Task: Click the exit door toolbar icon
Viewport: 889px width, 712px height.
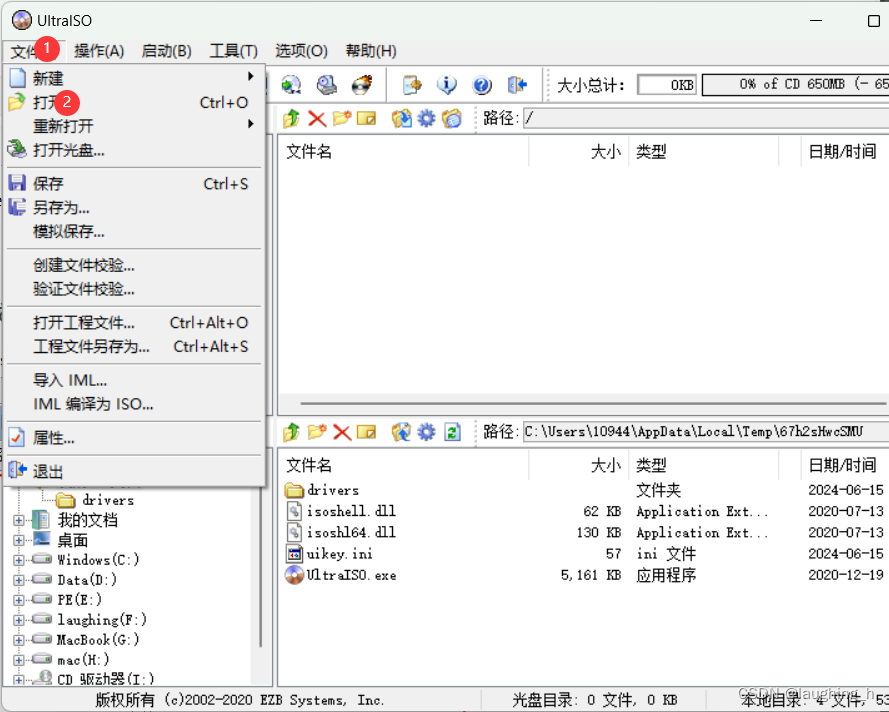Action: point(517,85)
